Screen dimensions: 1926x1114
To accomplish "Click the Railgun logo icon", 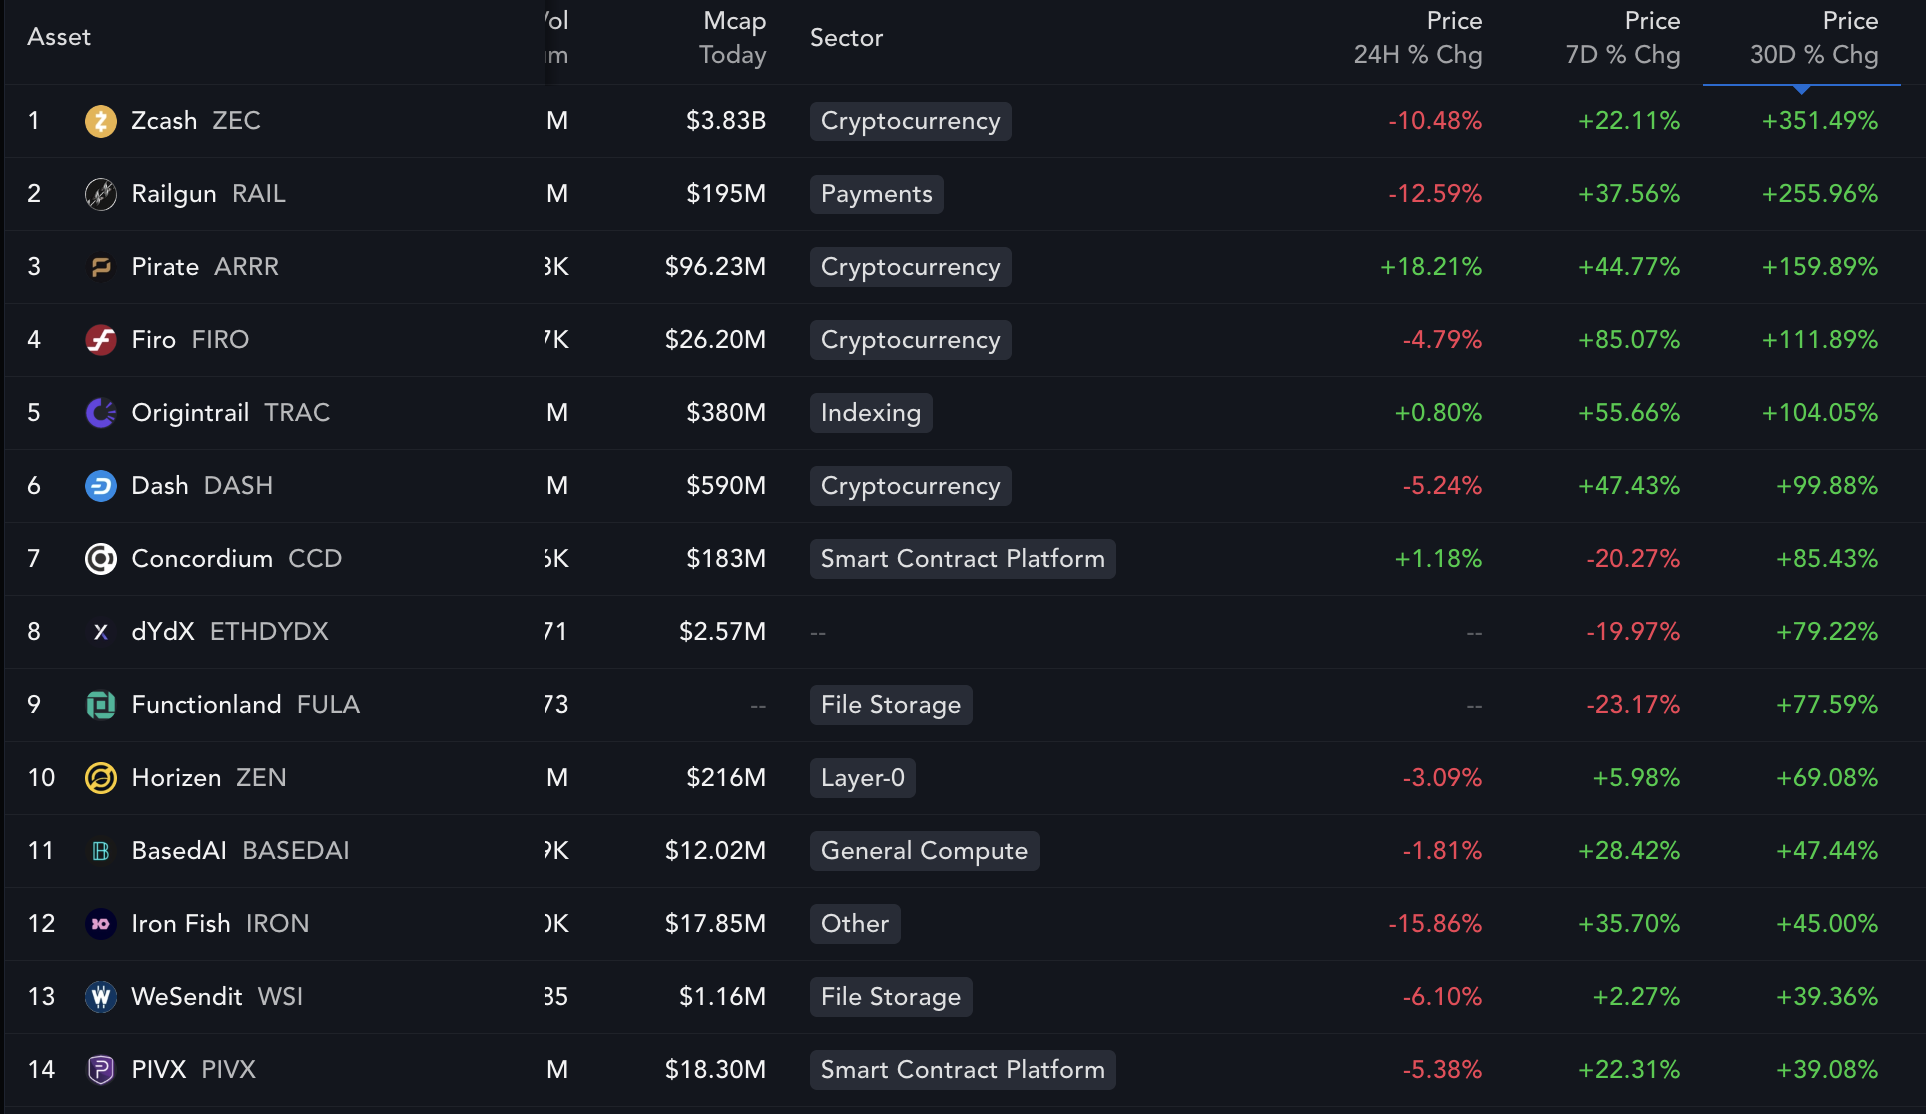I will point(100,194).
